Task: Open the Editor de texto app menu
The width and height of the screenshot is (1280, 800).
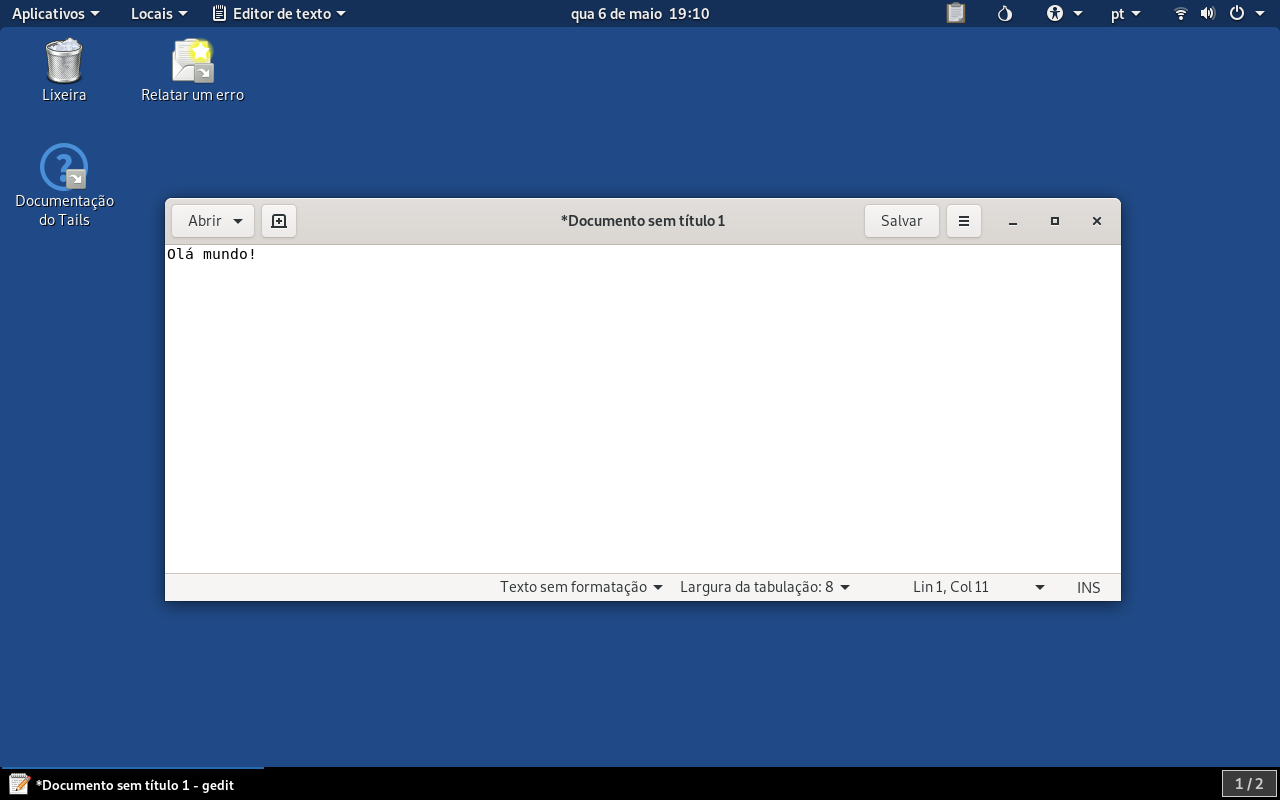Action: click(x=279, y=13)
